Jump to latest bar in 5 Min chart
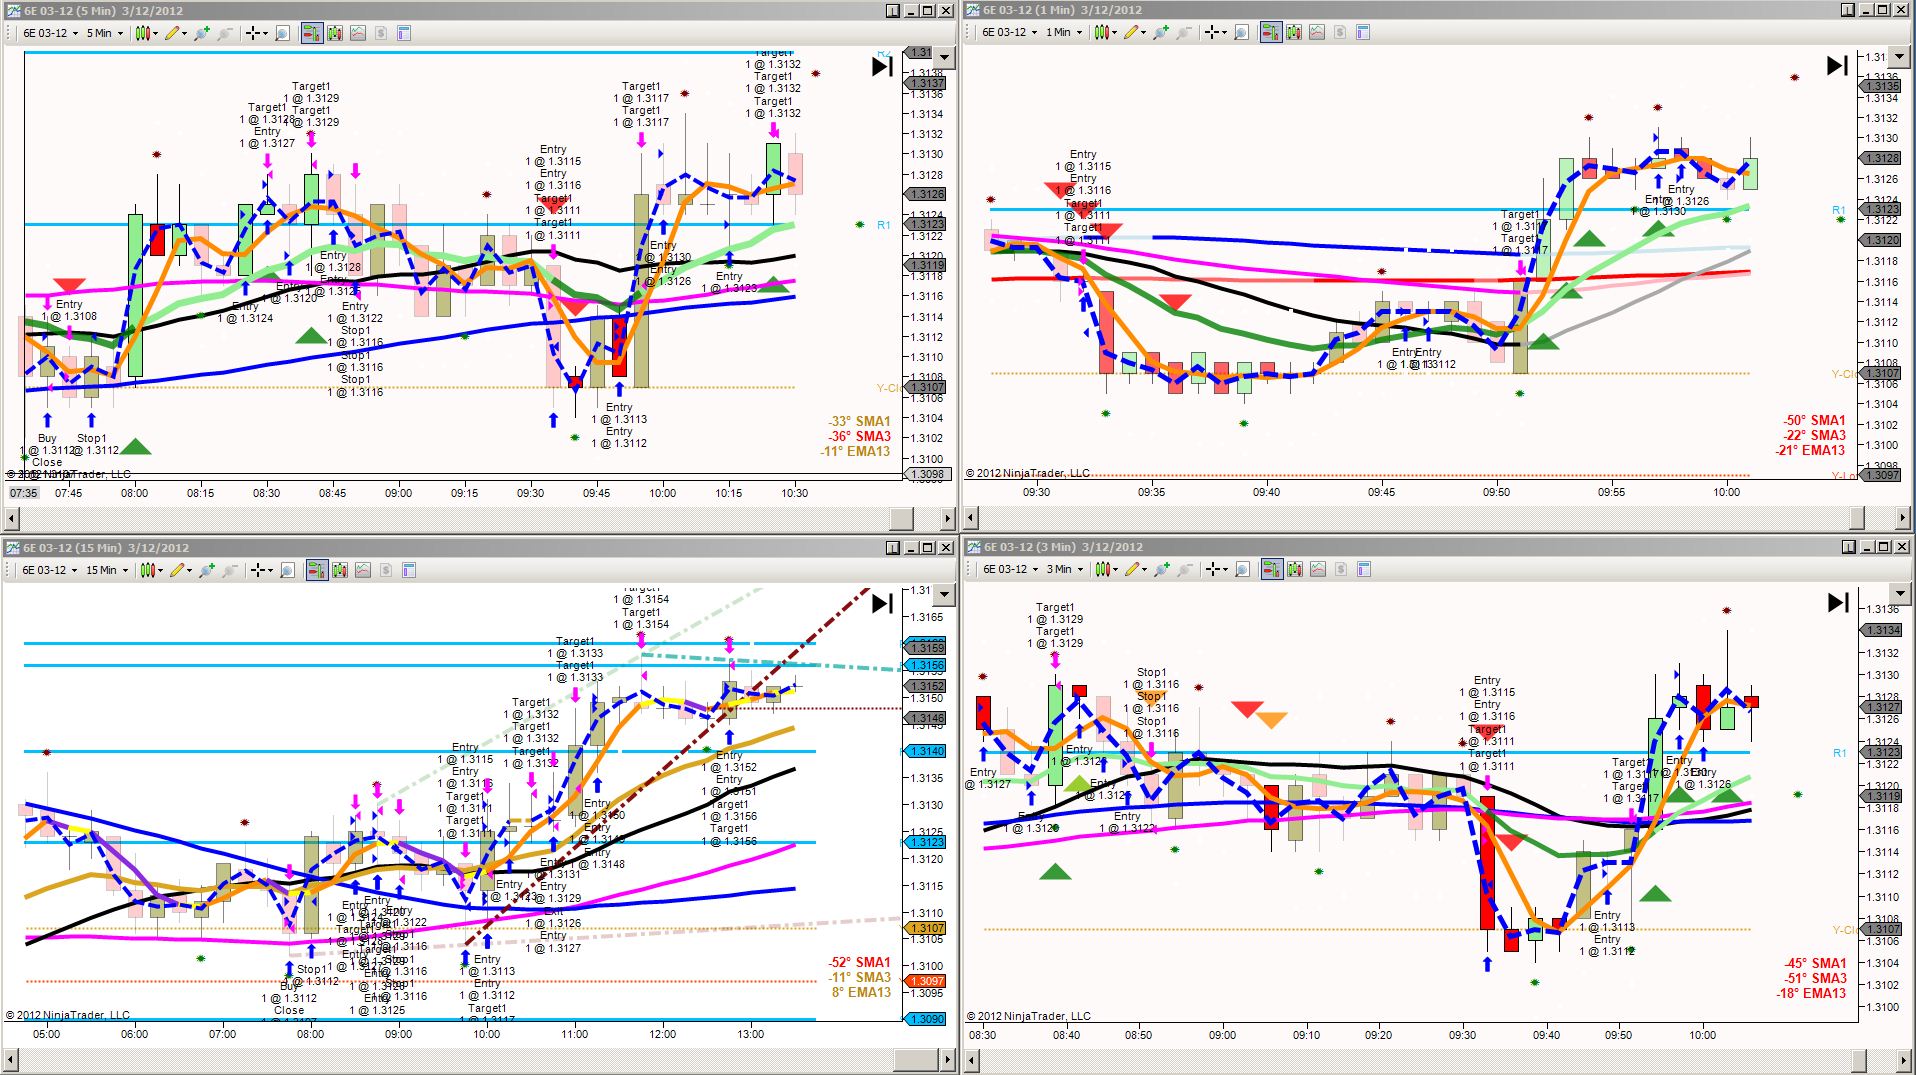Viewport: 1916px width, 1075px height. [882, 67]
